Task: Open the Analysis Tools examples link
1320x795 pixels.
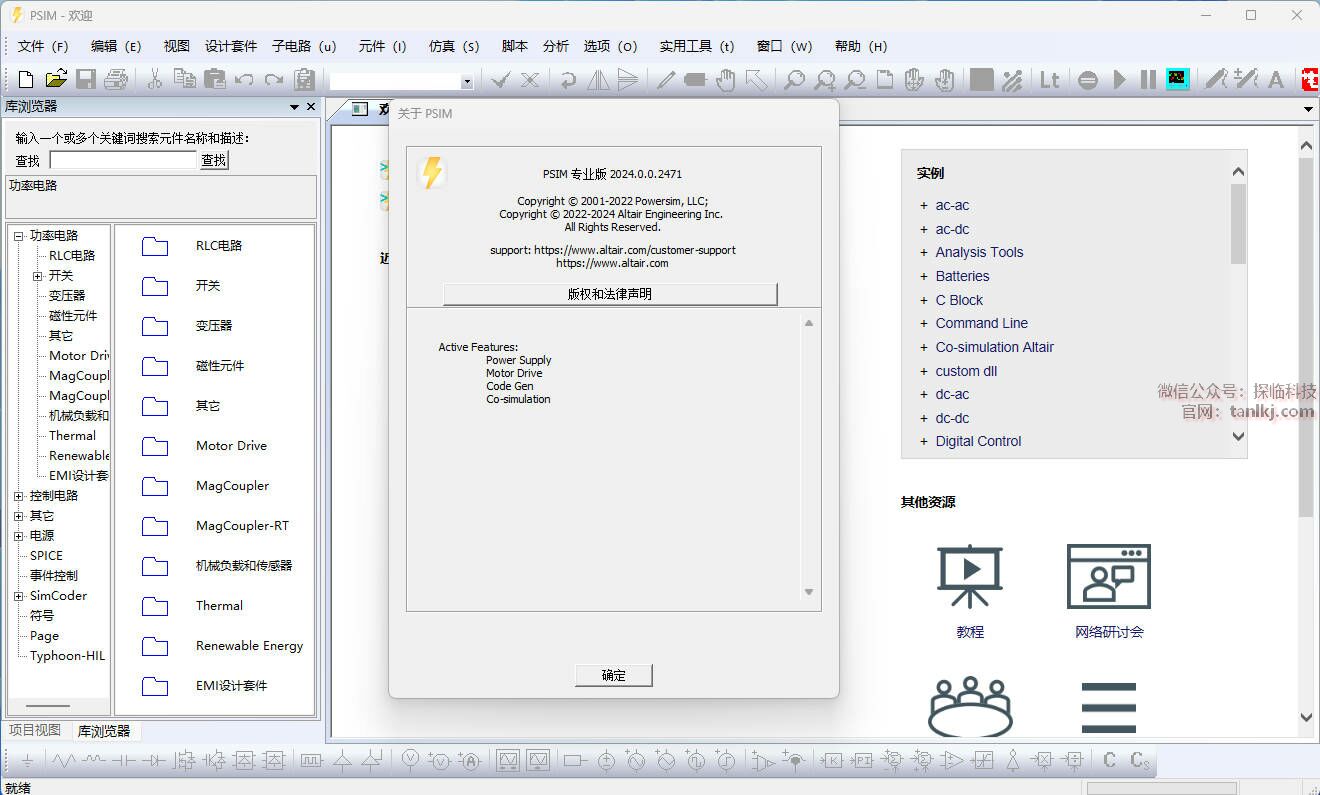Action: [x=979, y=252]
